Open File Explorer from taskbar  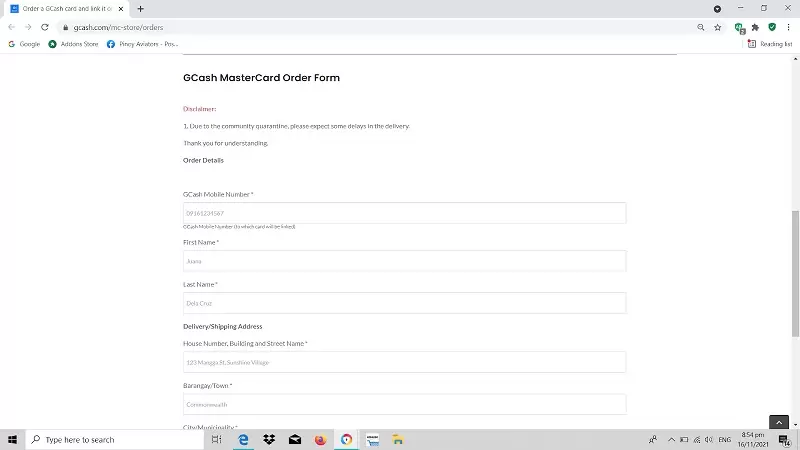point(398,440)
